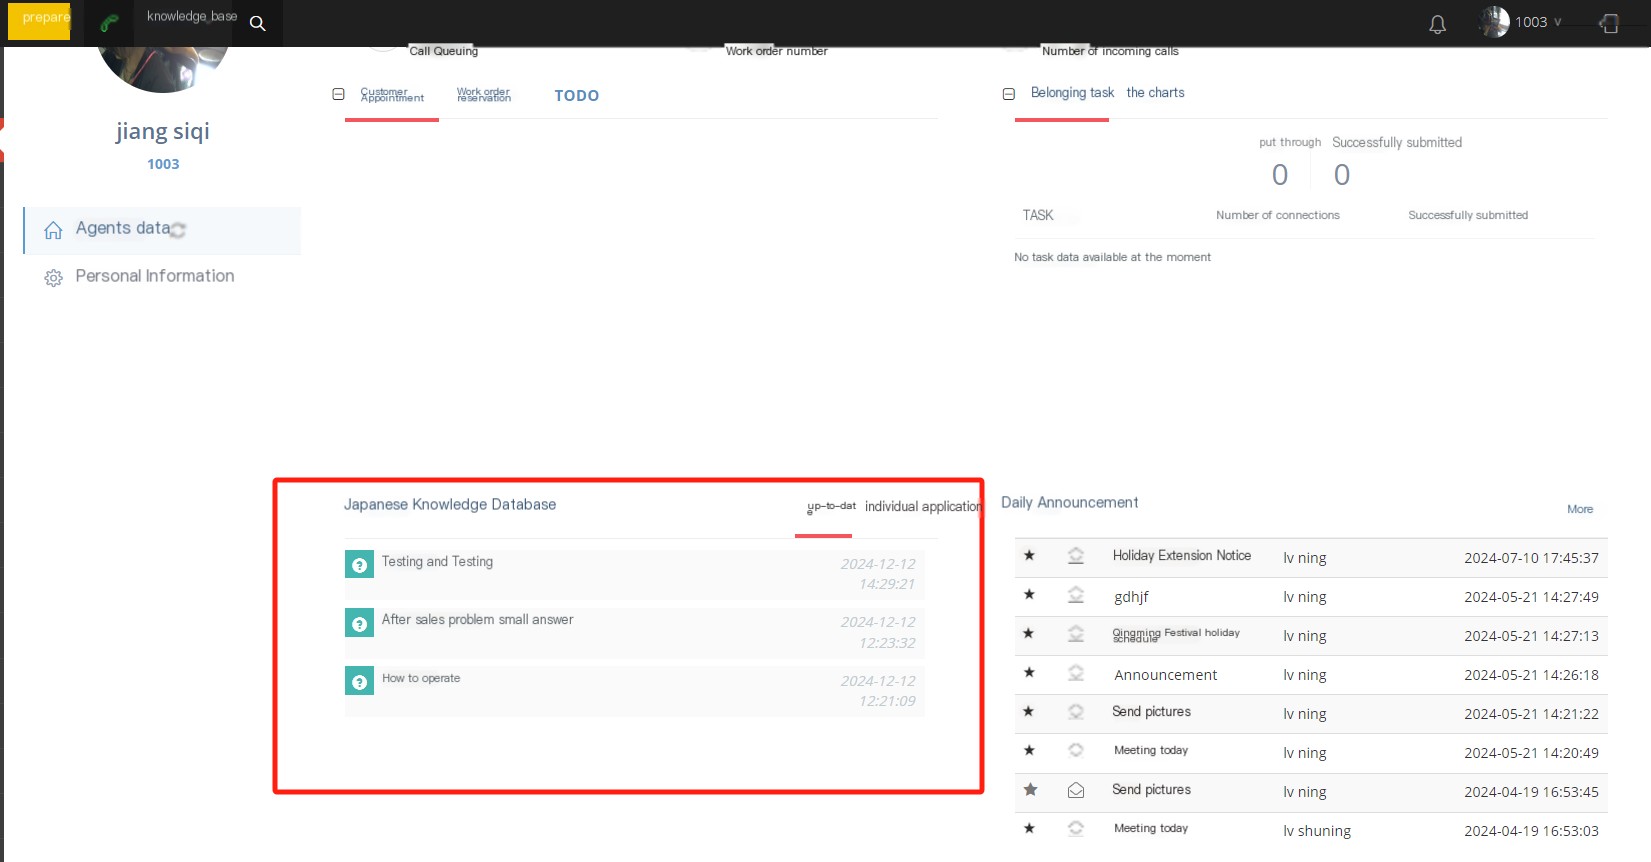Open the Announcement entry
Image resolution: width=1651 pixels, height=862 pixels.
click(1166, 675)
